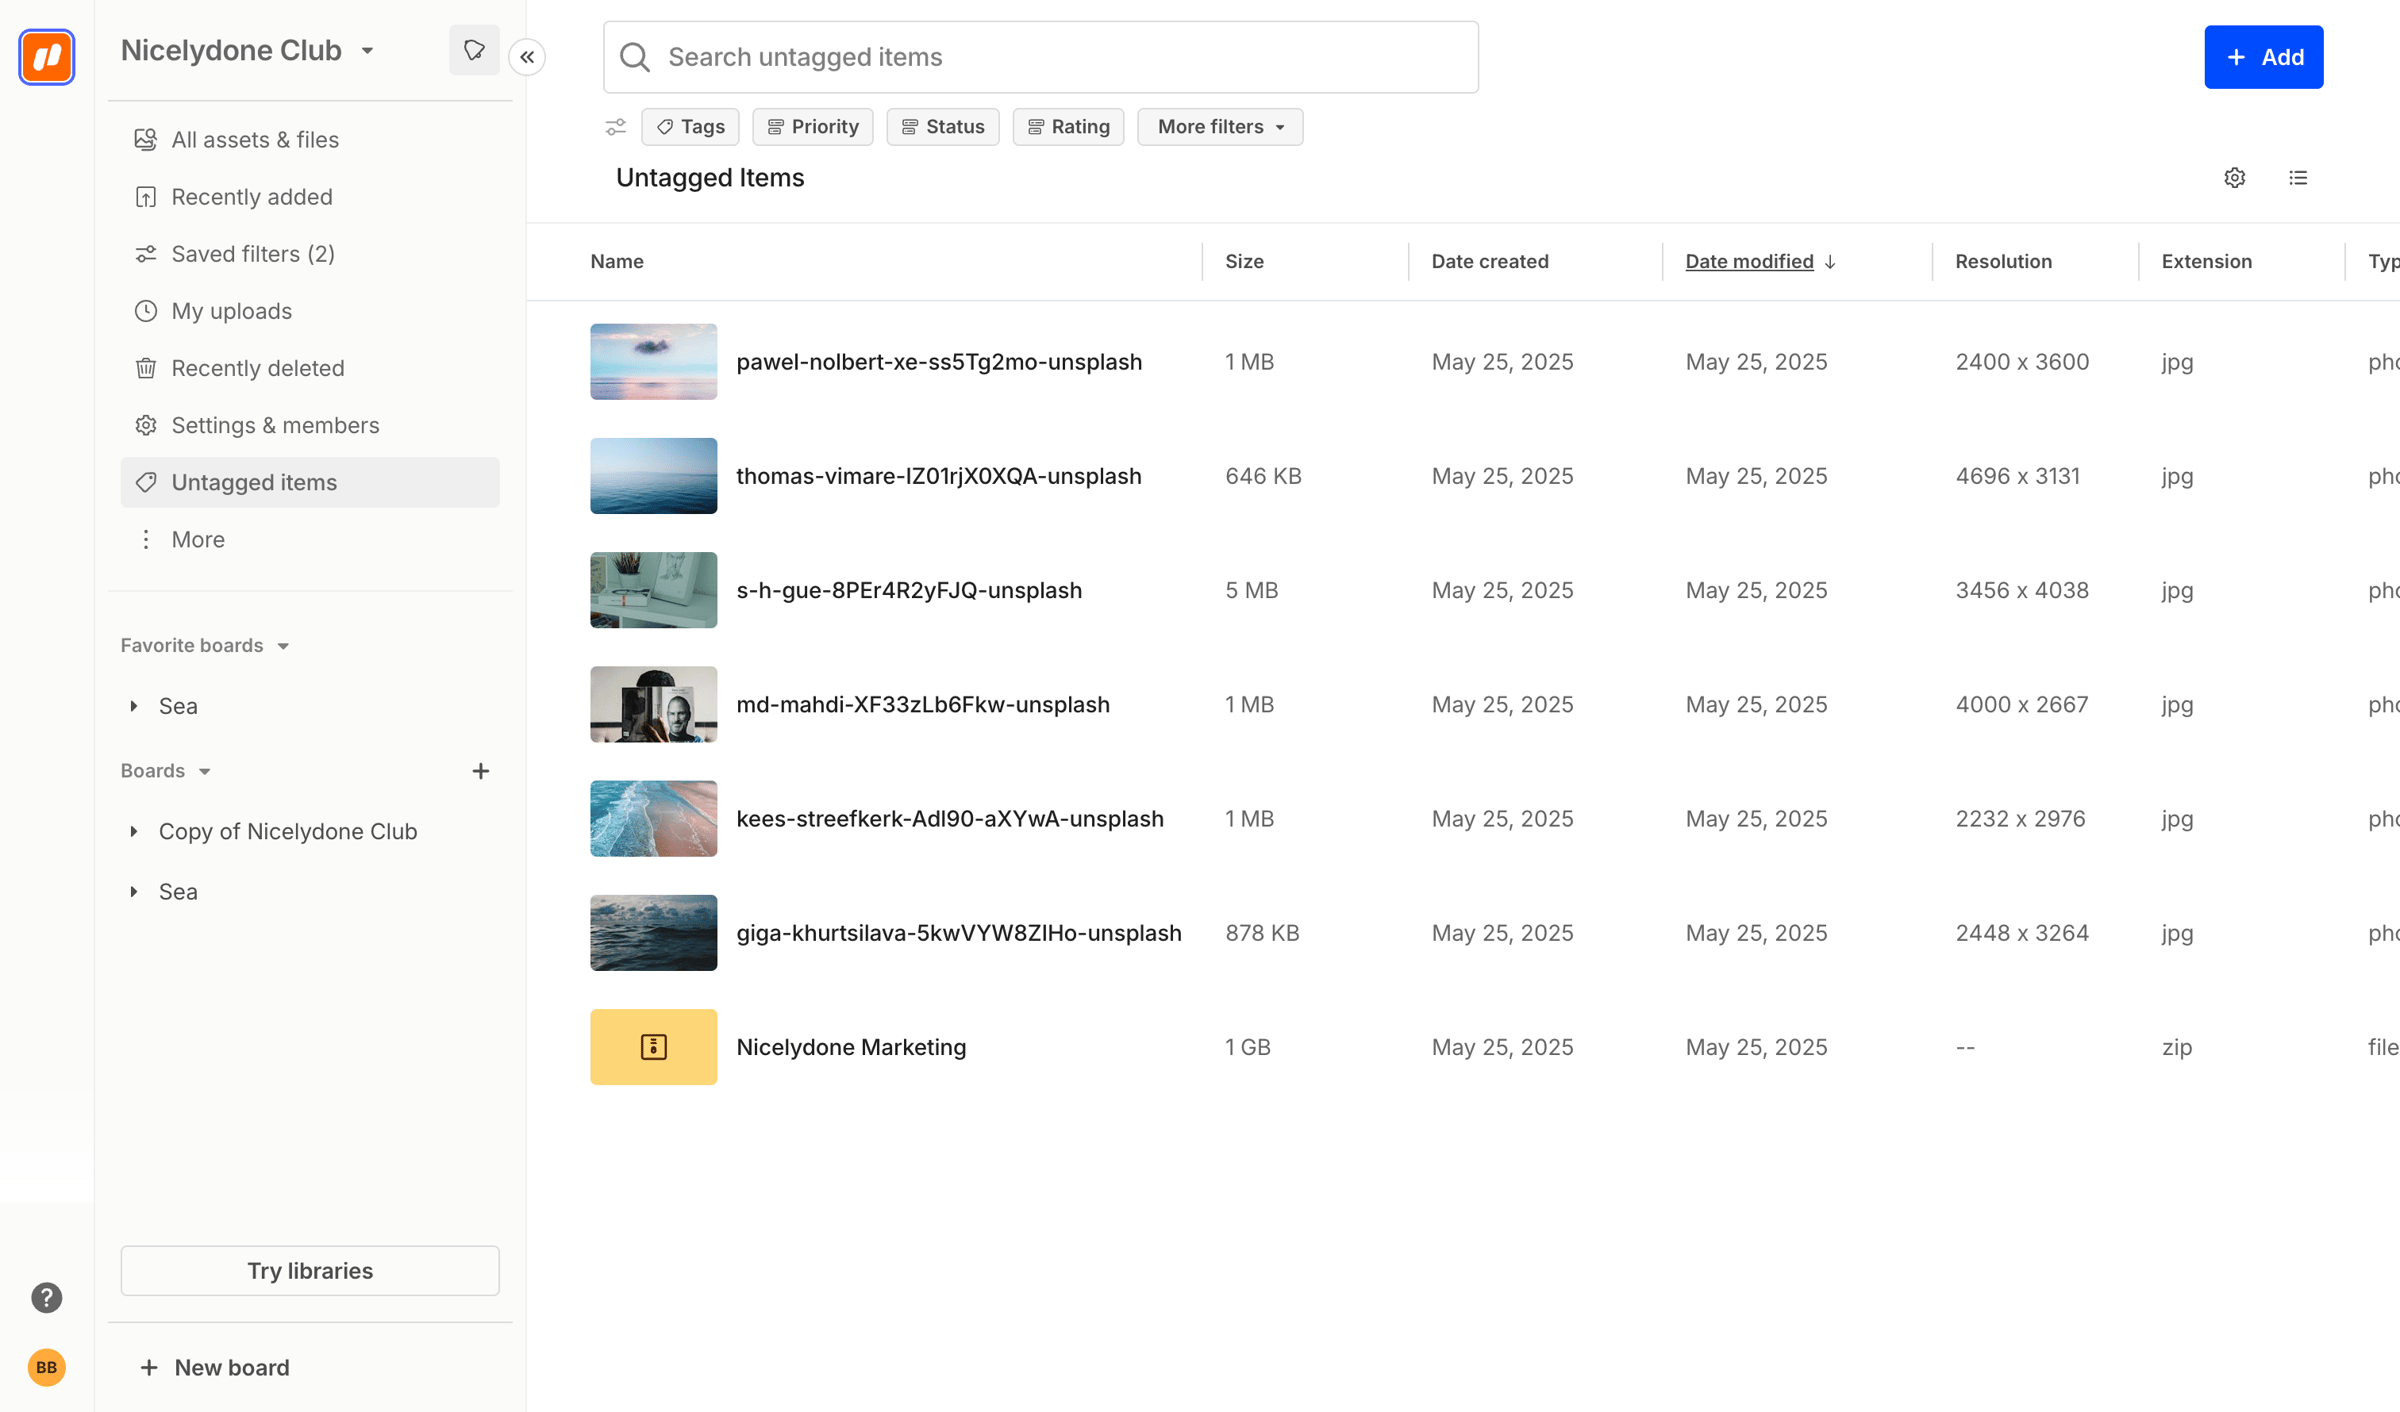Click the kees-streefkerk-Adl90-aXYwA-unsplash file name
2400x1412 pixels.
[x=950, y=819]
